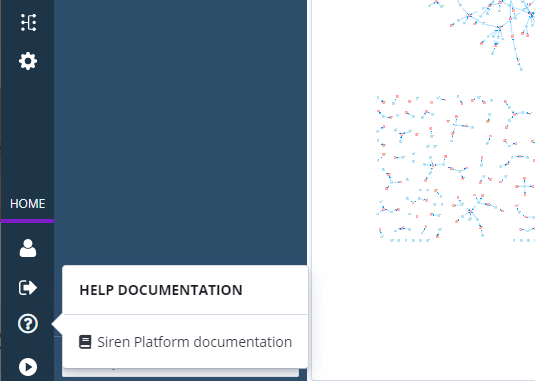Select the HOME tab in the sidebar

(x=28, y=204)
